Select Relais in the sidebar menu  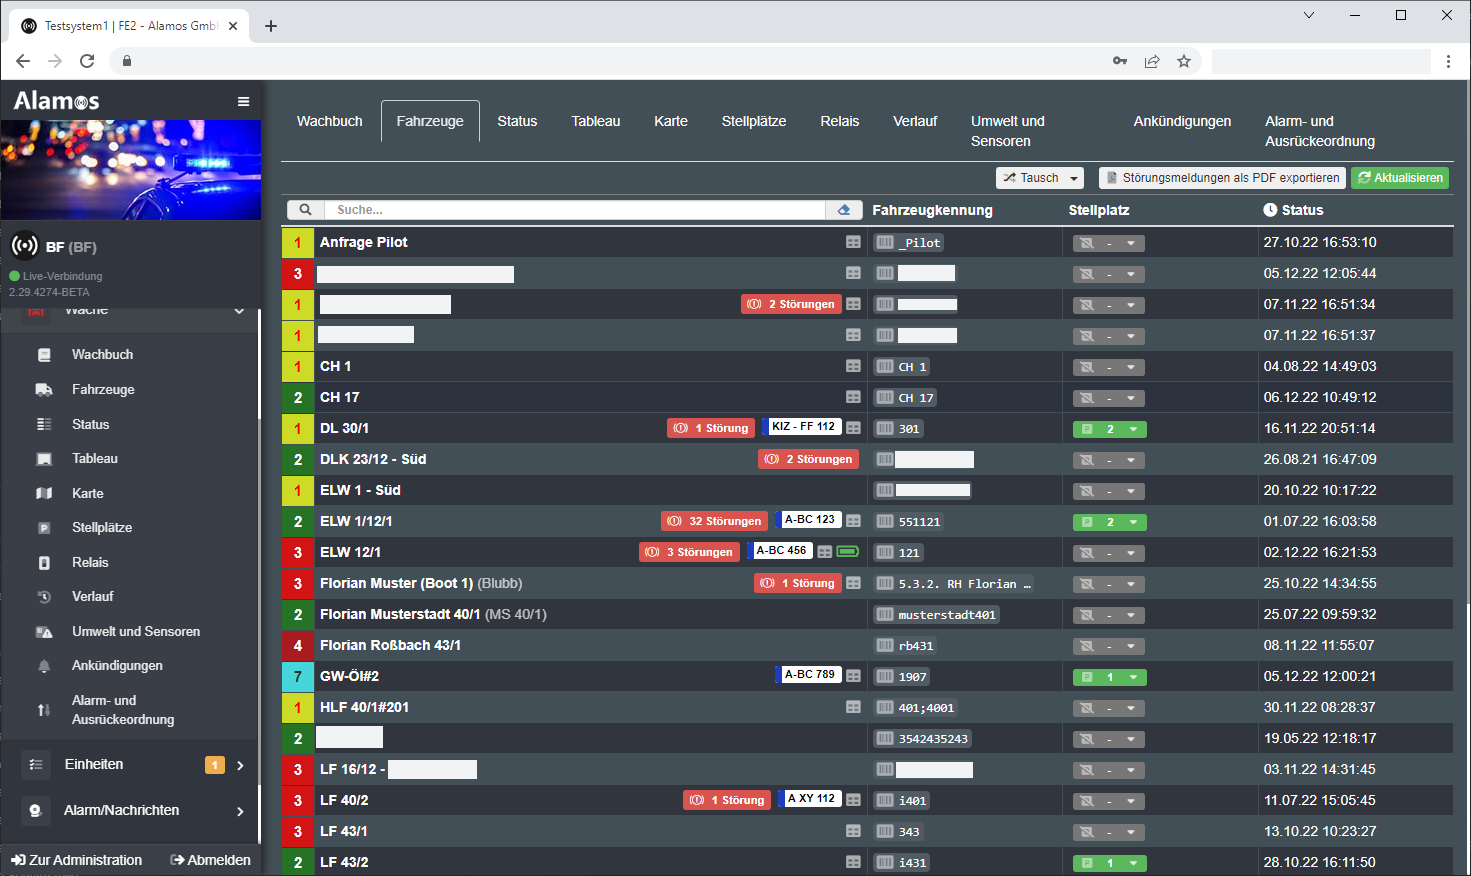click(x=90, y=563)
